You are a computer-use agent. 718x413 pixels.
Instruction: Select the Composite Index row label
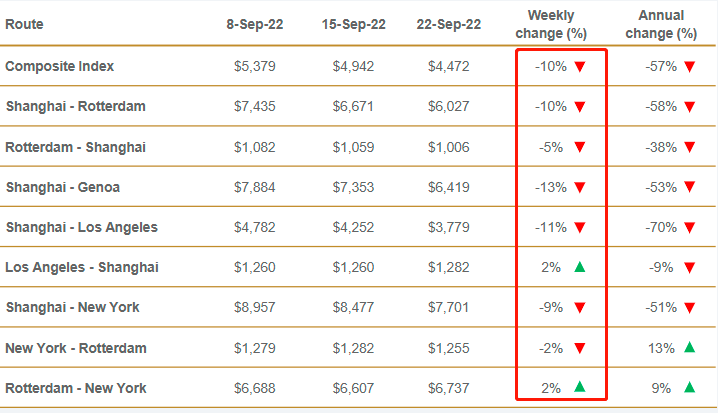click(60, 66)
